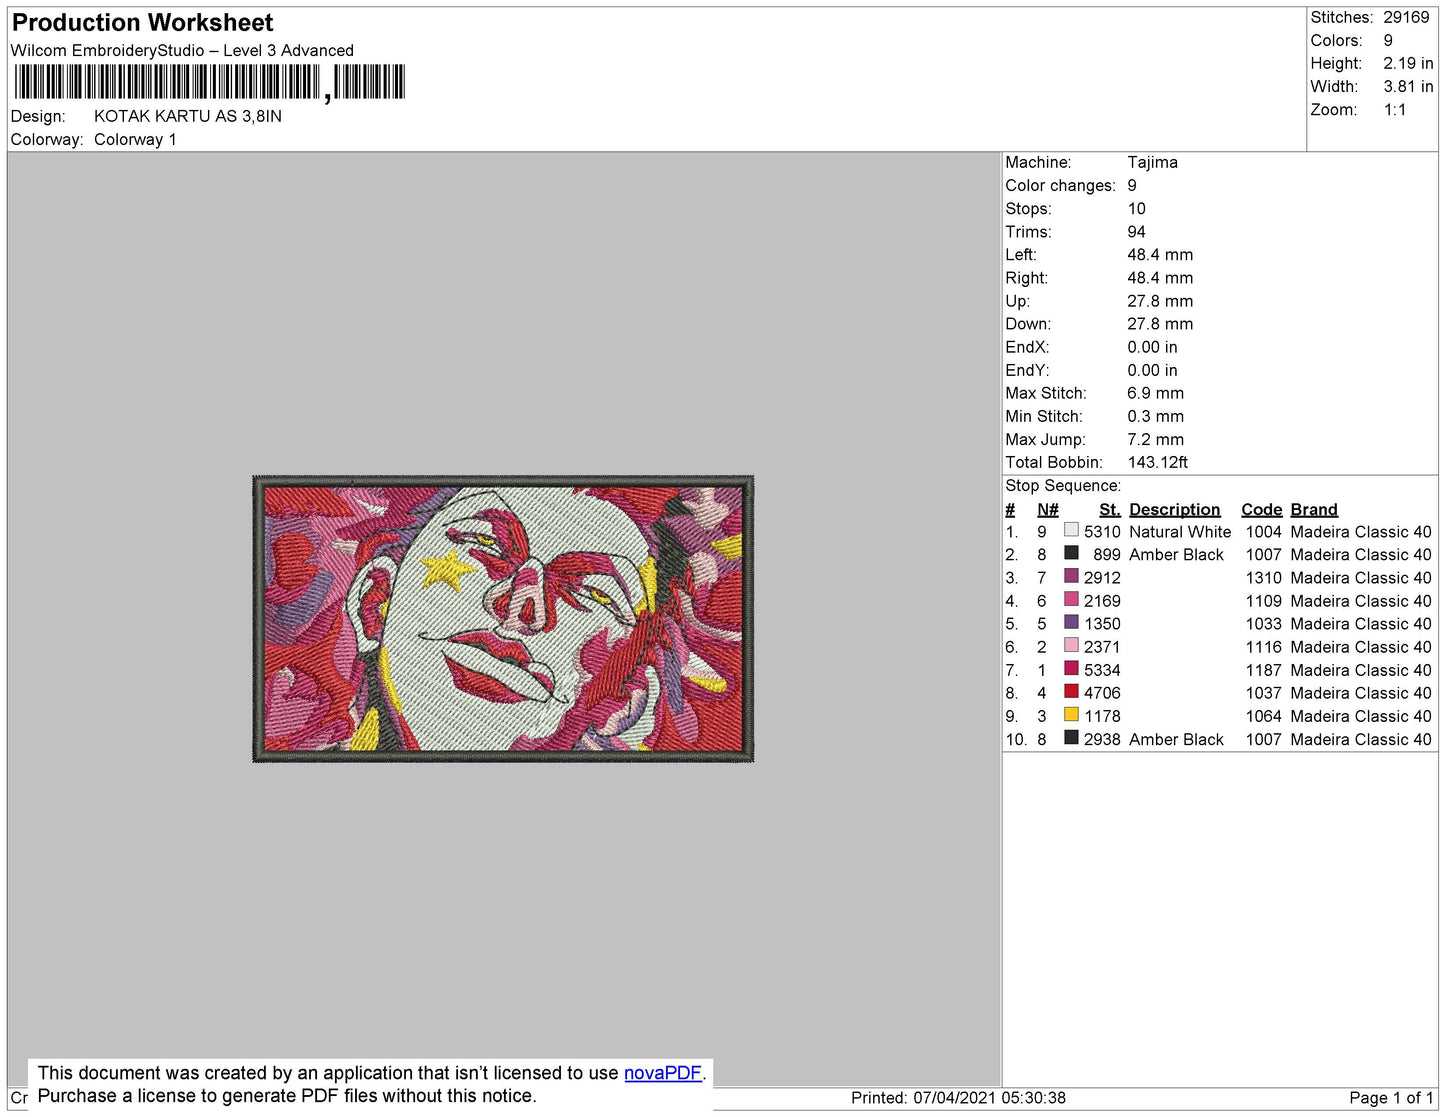
Task: Click the pink 1109 thread swatch
Action: (x=1071, y=599)
